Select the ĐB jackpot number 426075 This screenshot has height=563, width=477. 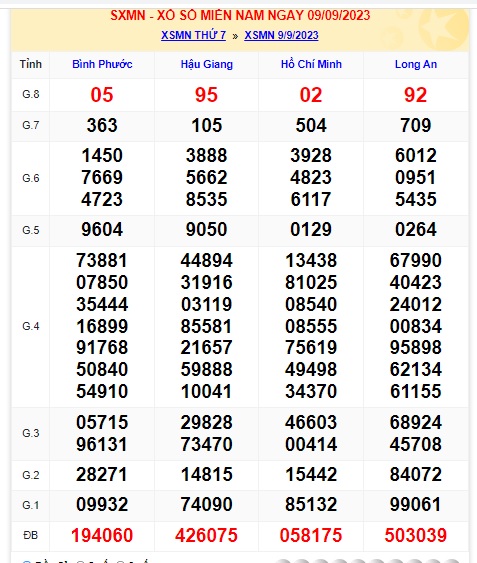point(207,535)
